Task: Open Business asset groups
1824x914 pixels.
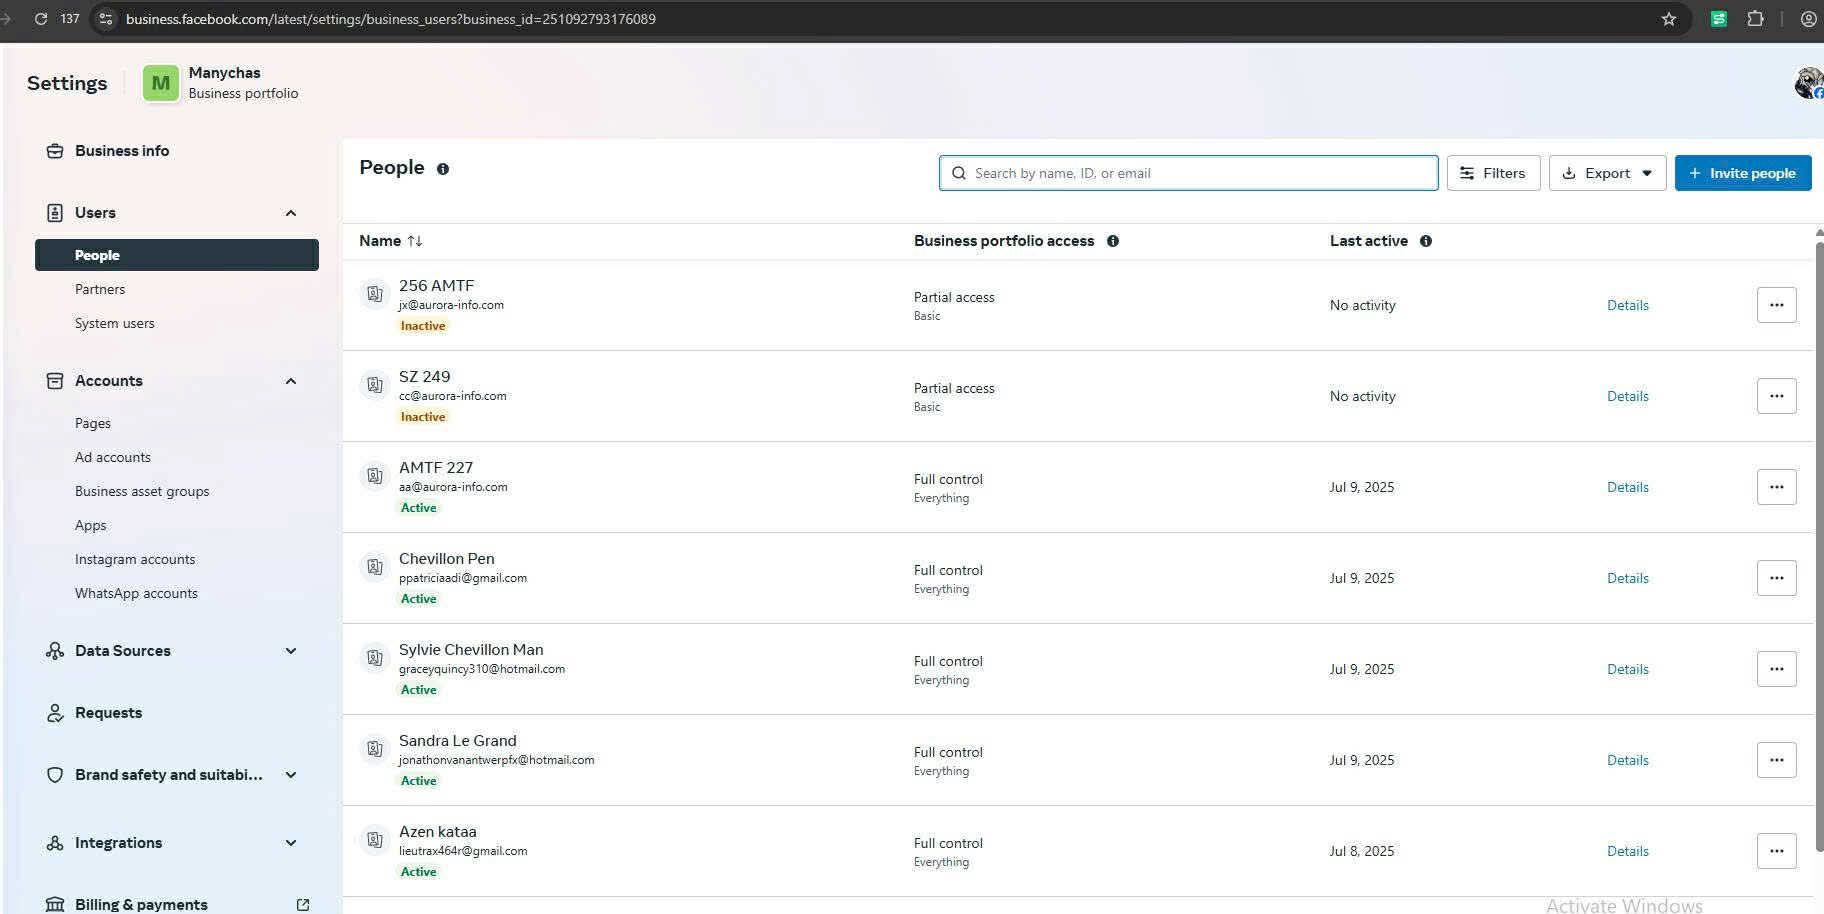Action: tap(142, 491)
